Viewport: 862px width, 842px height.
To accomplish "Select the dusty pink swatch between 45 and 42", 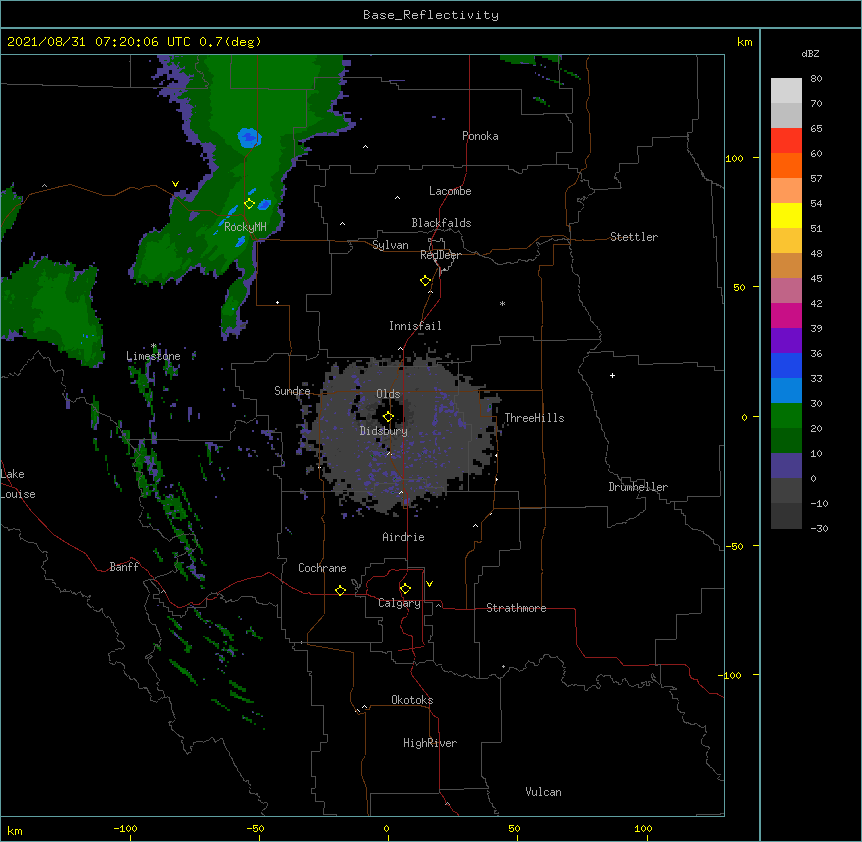I will [786, 291].
